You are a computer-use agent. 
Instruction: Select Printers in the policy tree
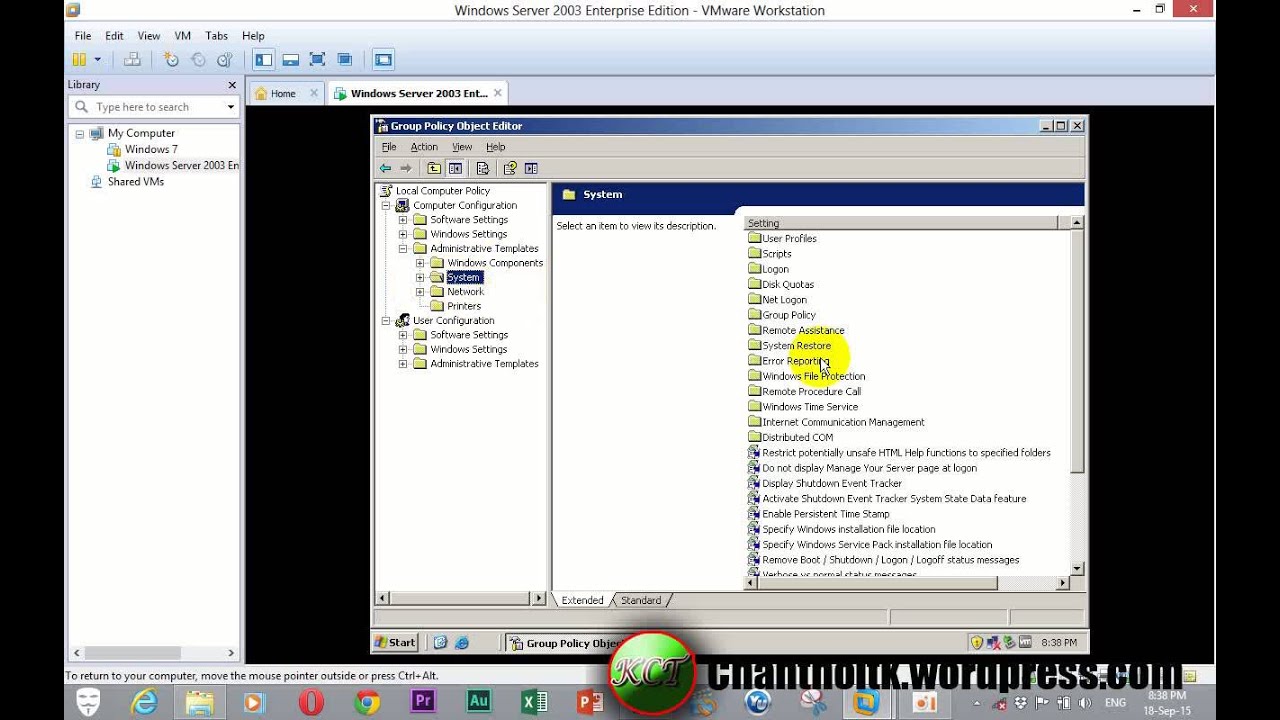click(464, 306)
